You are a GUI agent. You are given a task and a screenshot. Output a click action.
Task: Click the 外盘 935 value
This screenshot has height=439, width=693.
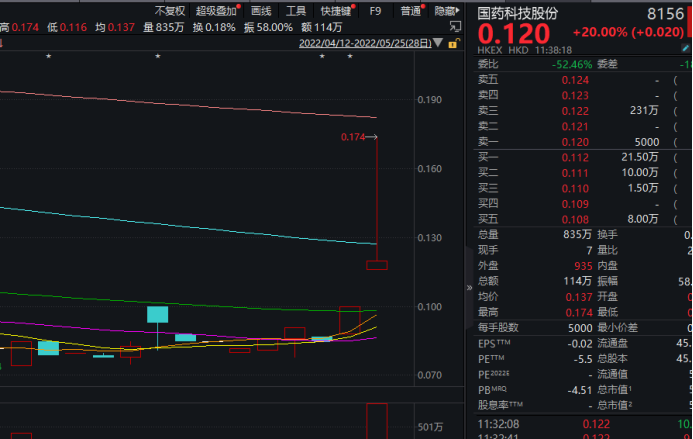click(583, 266)
